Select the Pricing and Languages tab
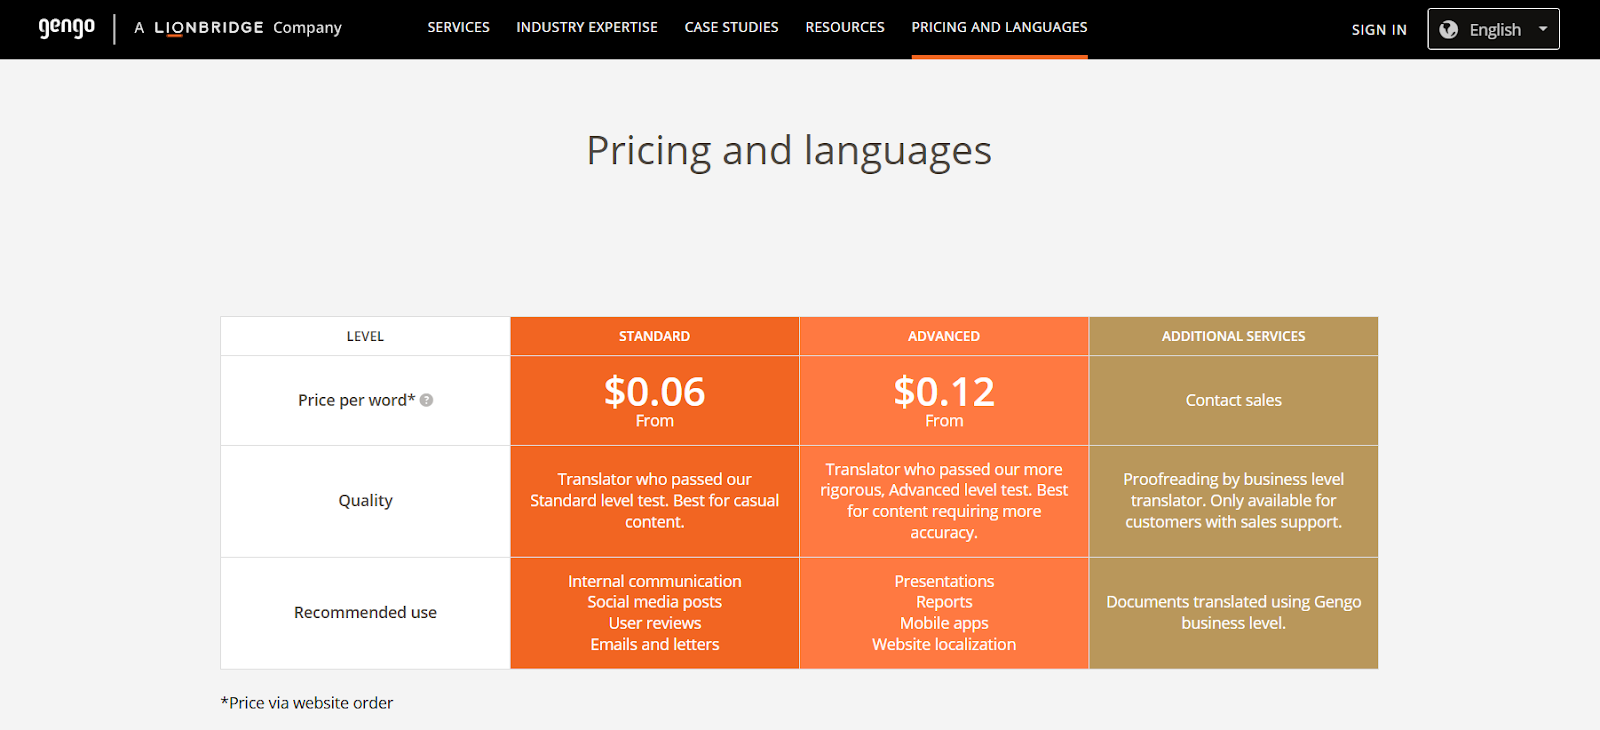Viewport: 1600px width, 730px height. pyautogui.click(x=999, y=27)
